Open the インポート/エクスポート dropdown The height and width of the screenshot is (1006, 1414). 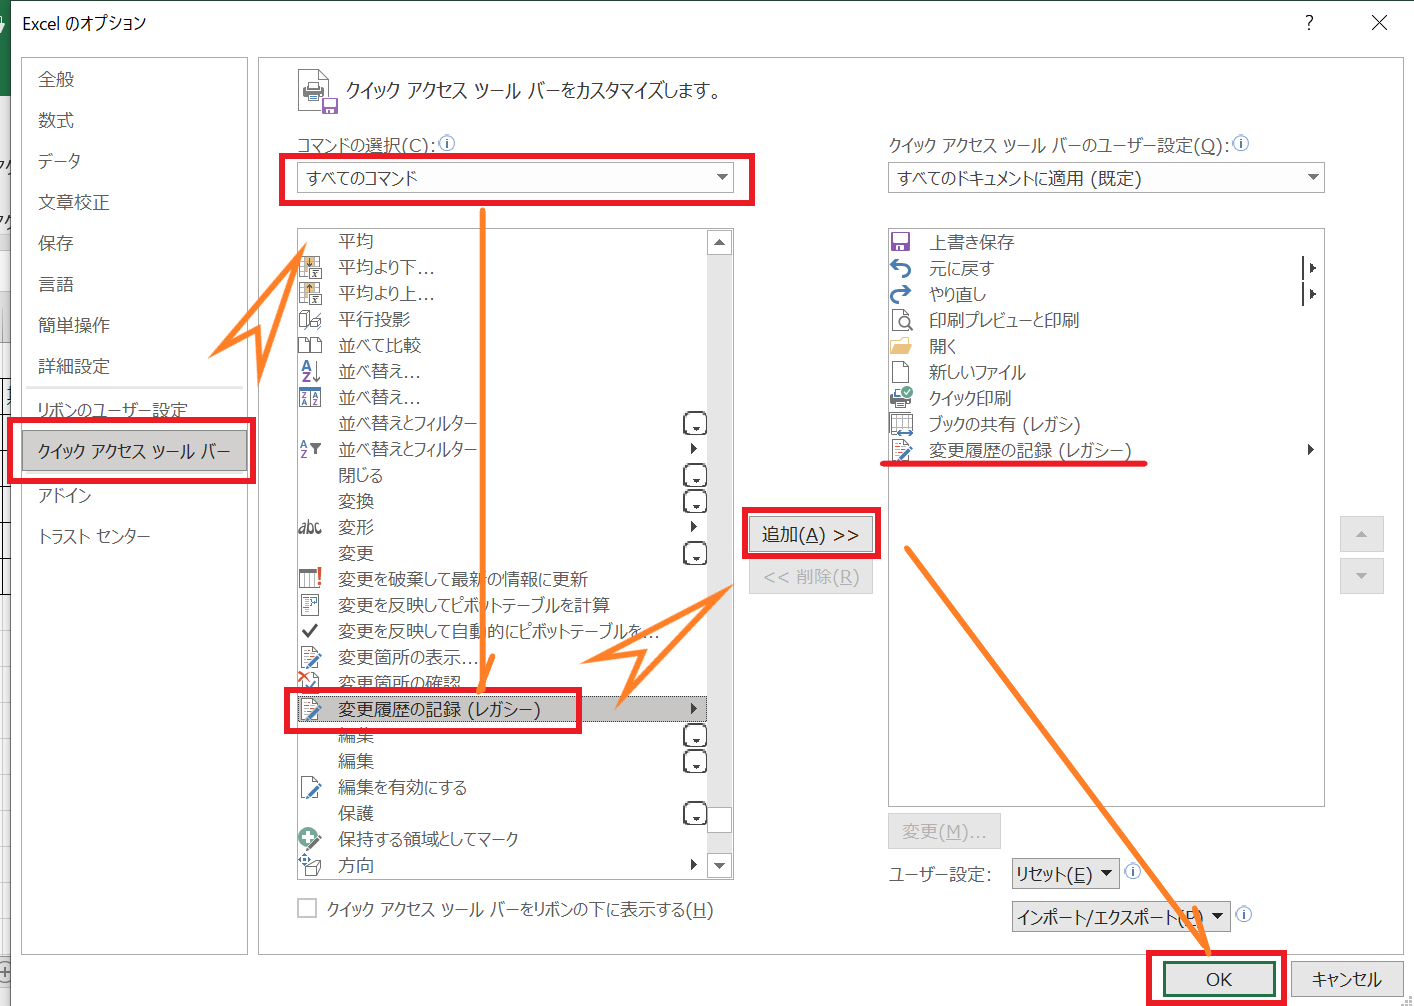(1121, 916)
